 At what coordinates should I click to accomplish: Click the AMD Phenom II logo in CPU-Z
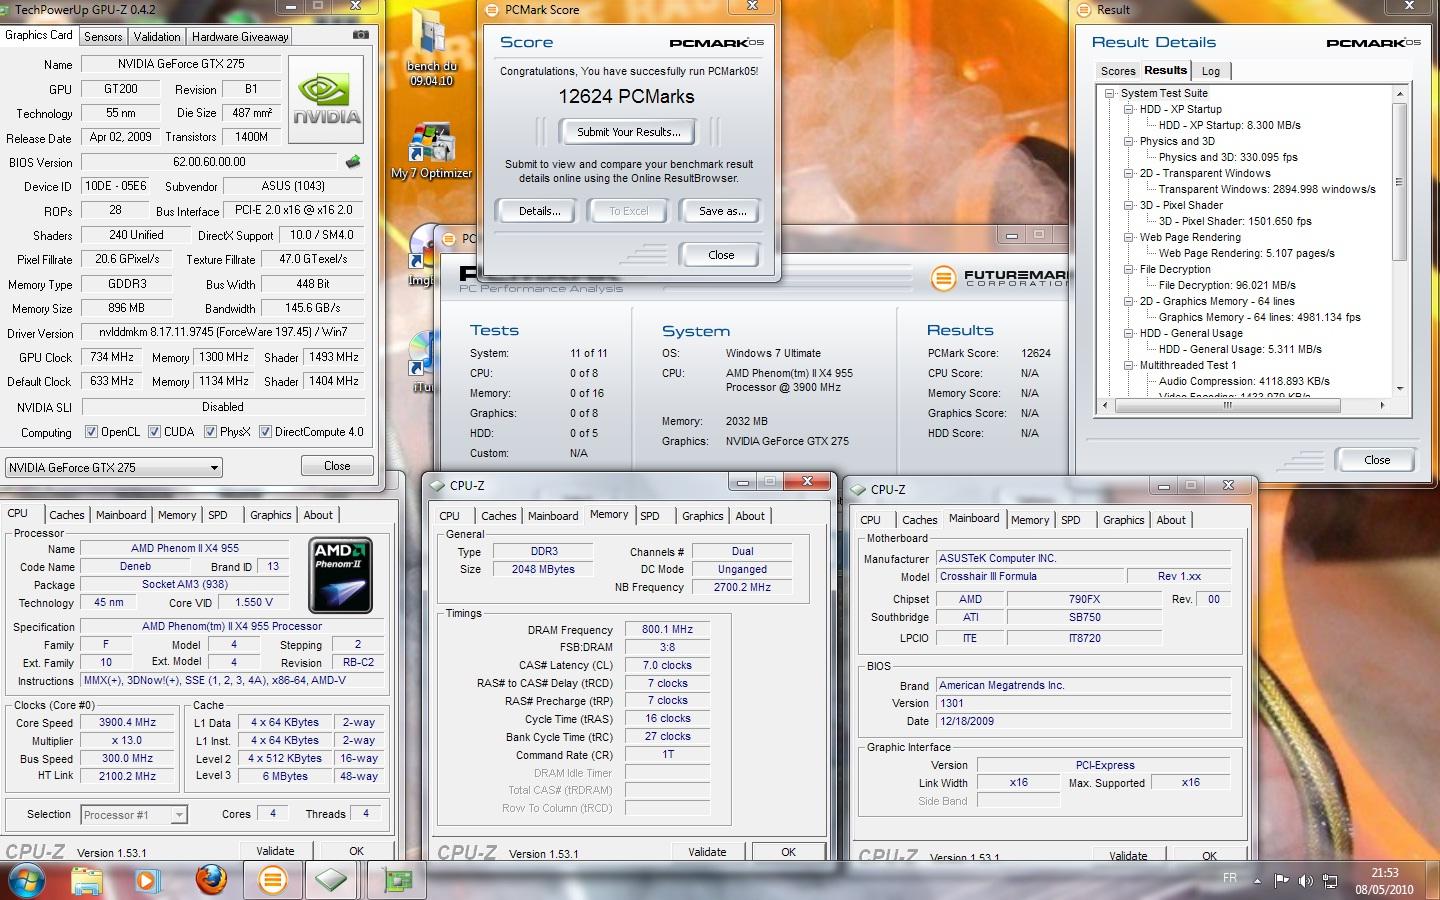point(341,575)
